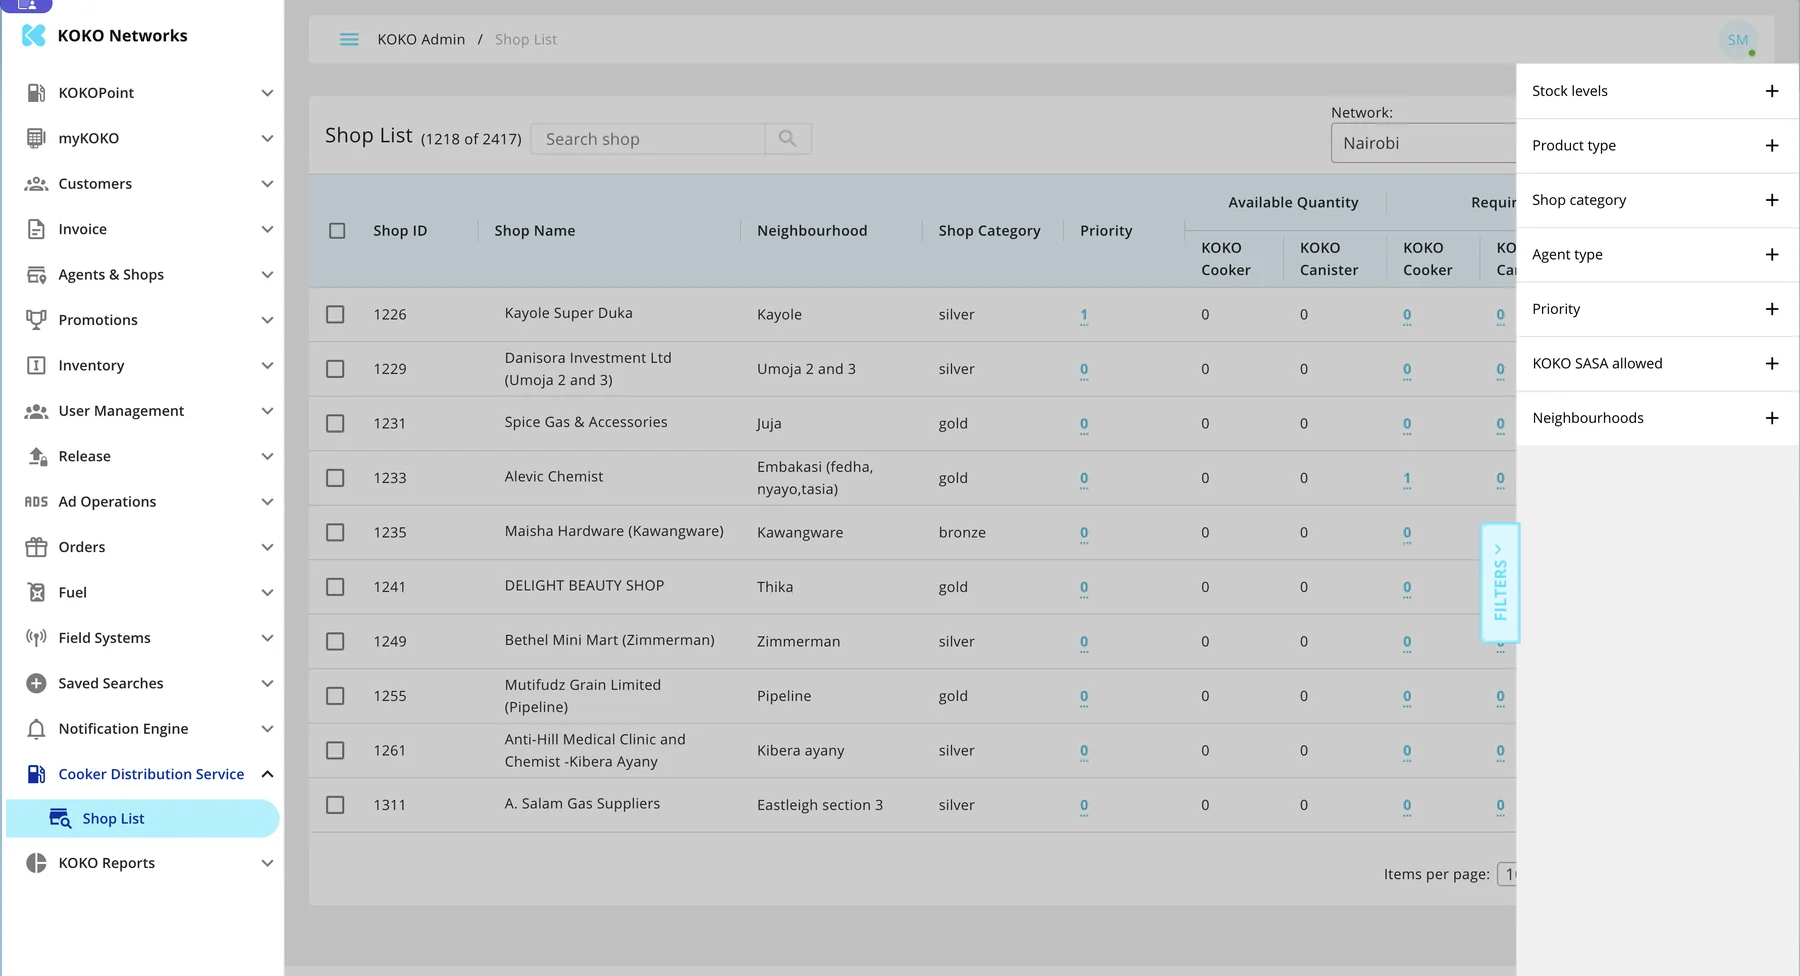The image size is (1800, 976).
Task: Click the Invoice document icon
Action: tap(36, 229)
